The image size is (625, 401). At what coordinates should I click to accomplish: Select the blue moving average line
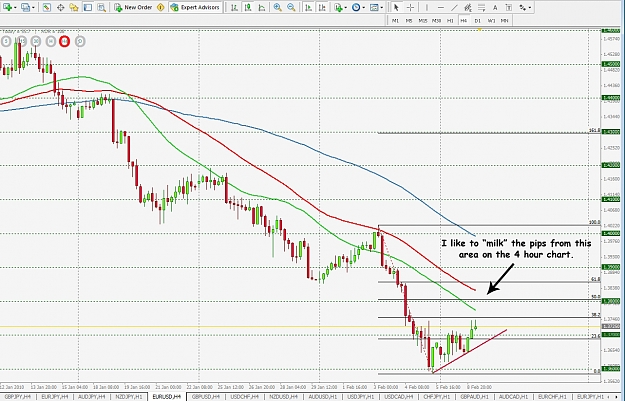319,150
